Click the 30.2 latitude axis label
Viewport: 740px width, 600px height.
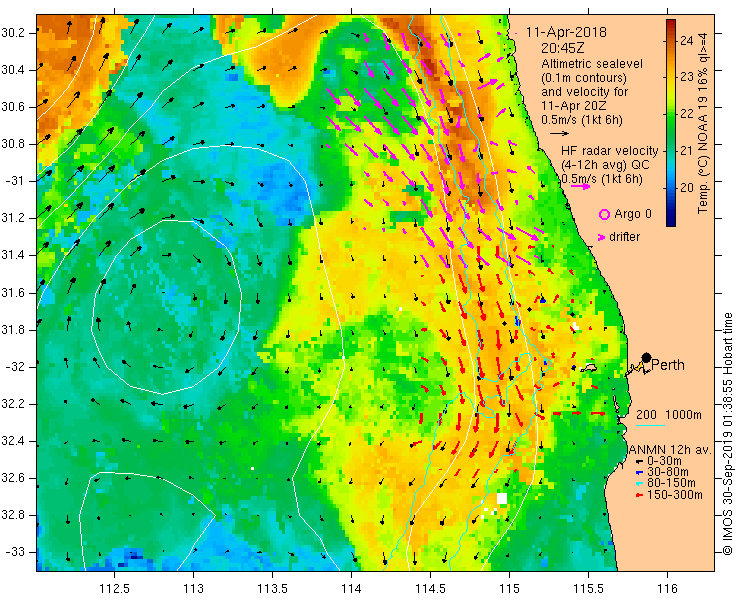pos(13,33)
